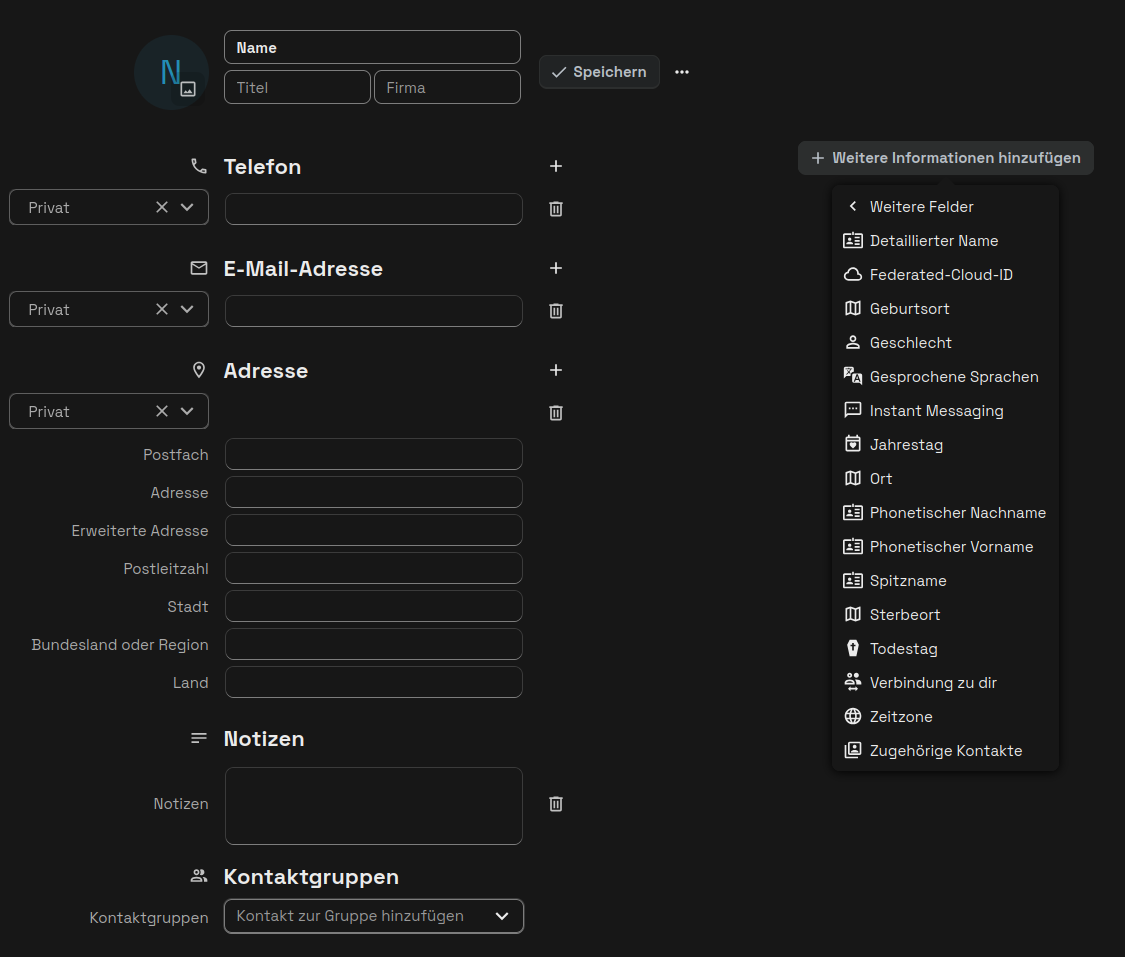Viewport: 1125px width, 957px height.
Task: Delete the Notizen field with trash icon
Action: tap(556, 804)
